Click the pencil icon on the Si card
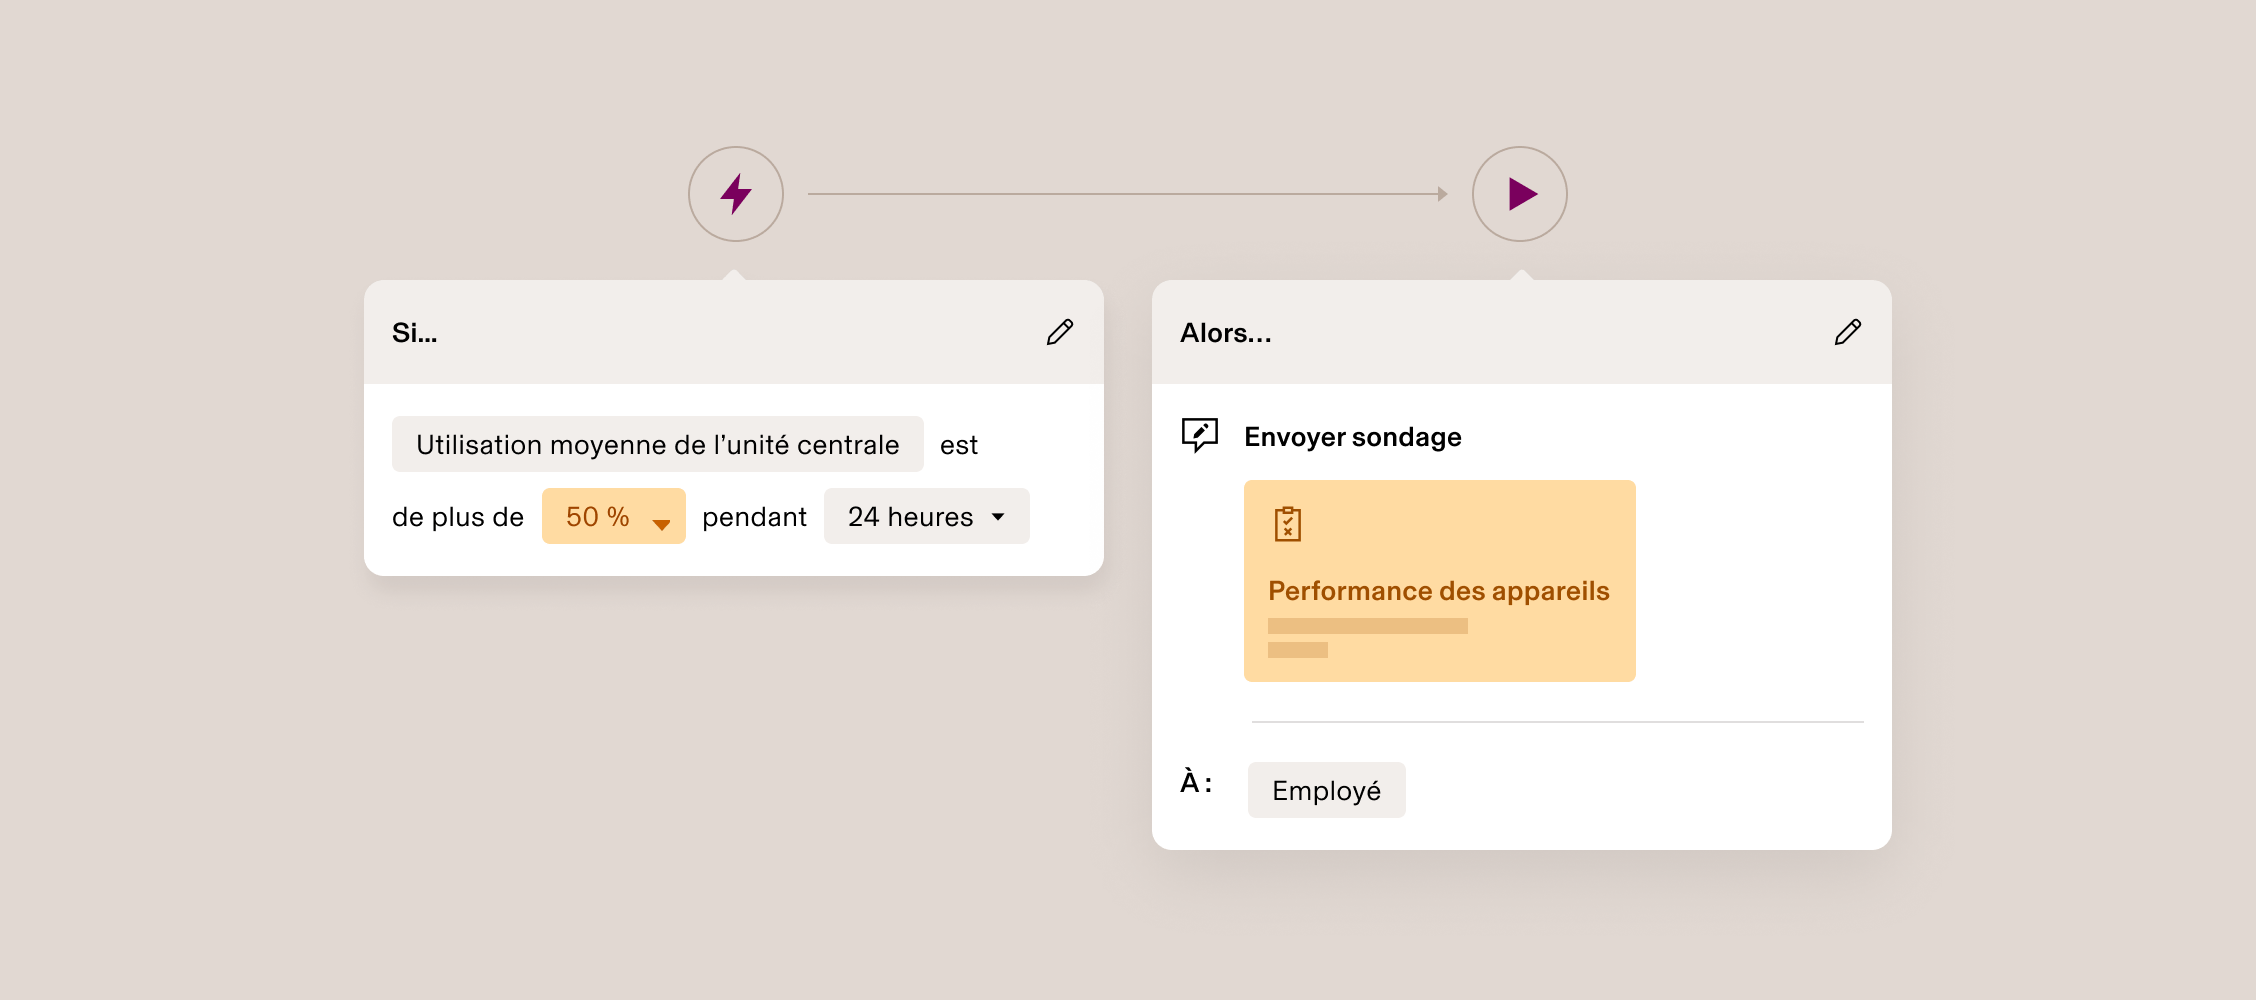This screenshot has width=2256, height=1000. [1060, 333]
